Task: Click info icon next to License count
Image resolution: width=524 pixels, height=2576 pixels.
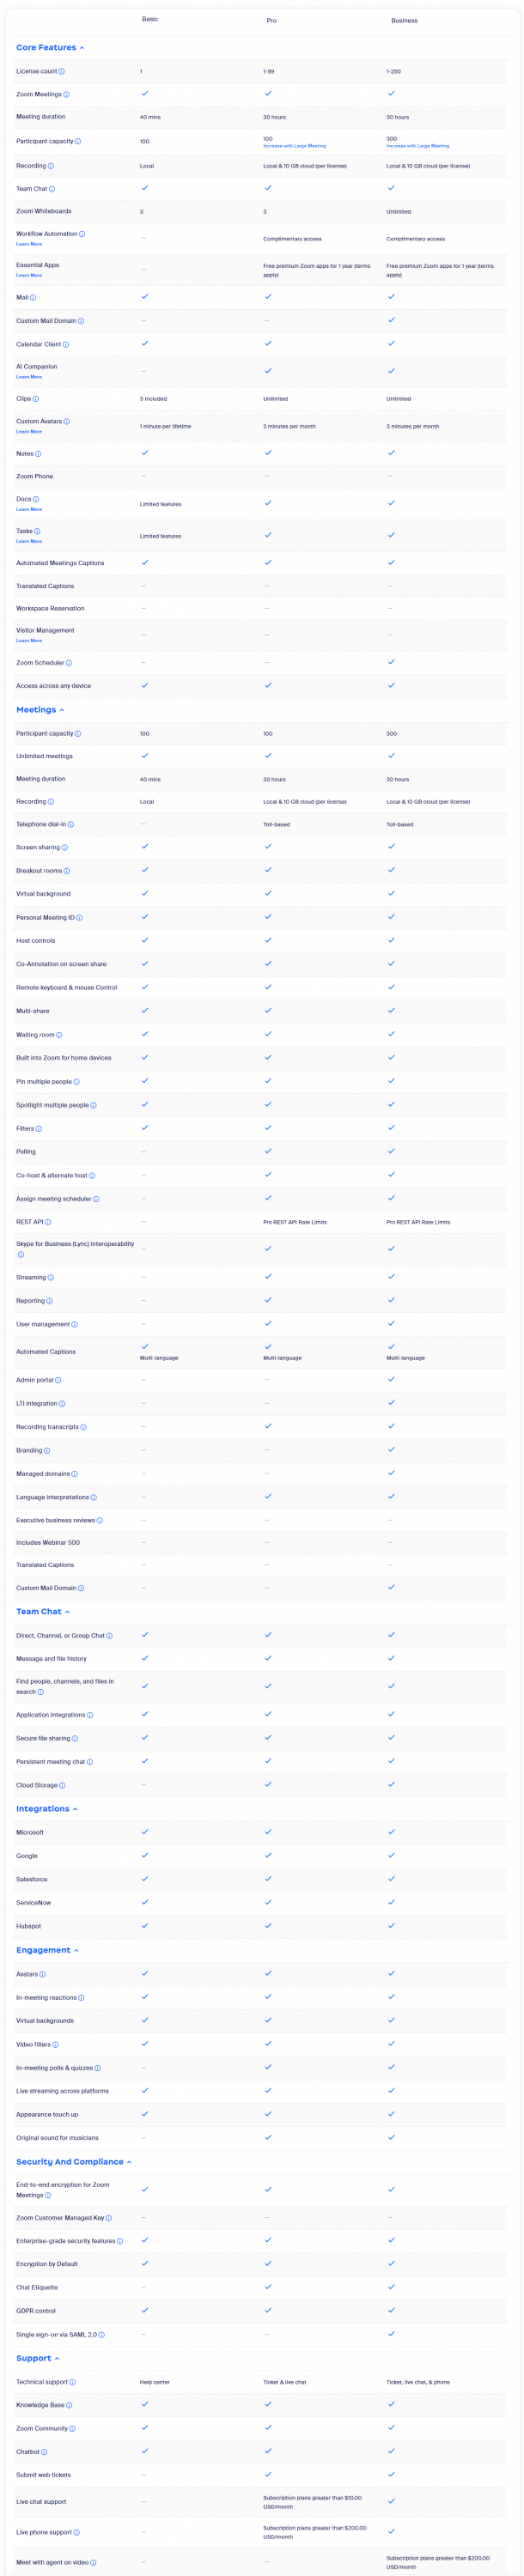Action: point(62,72)
